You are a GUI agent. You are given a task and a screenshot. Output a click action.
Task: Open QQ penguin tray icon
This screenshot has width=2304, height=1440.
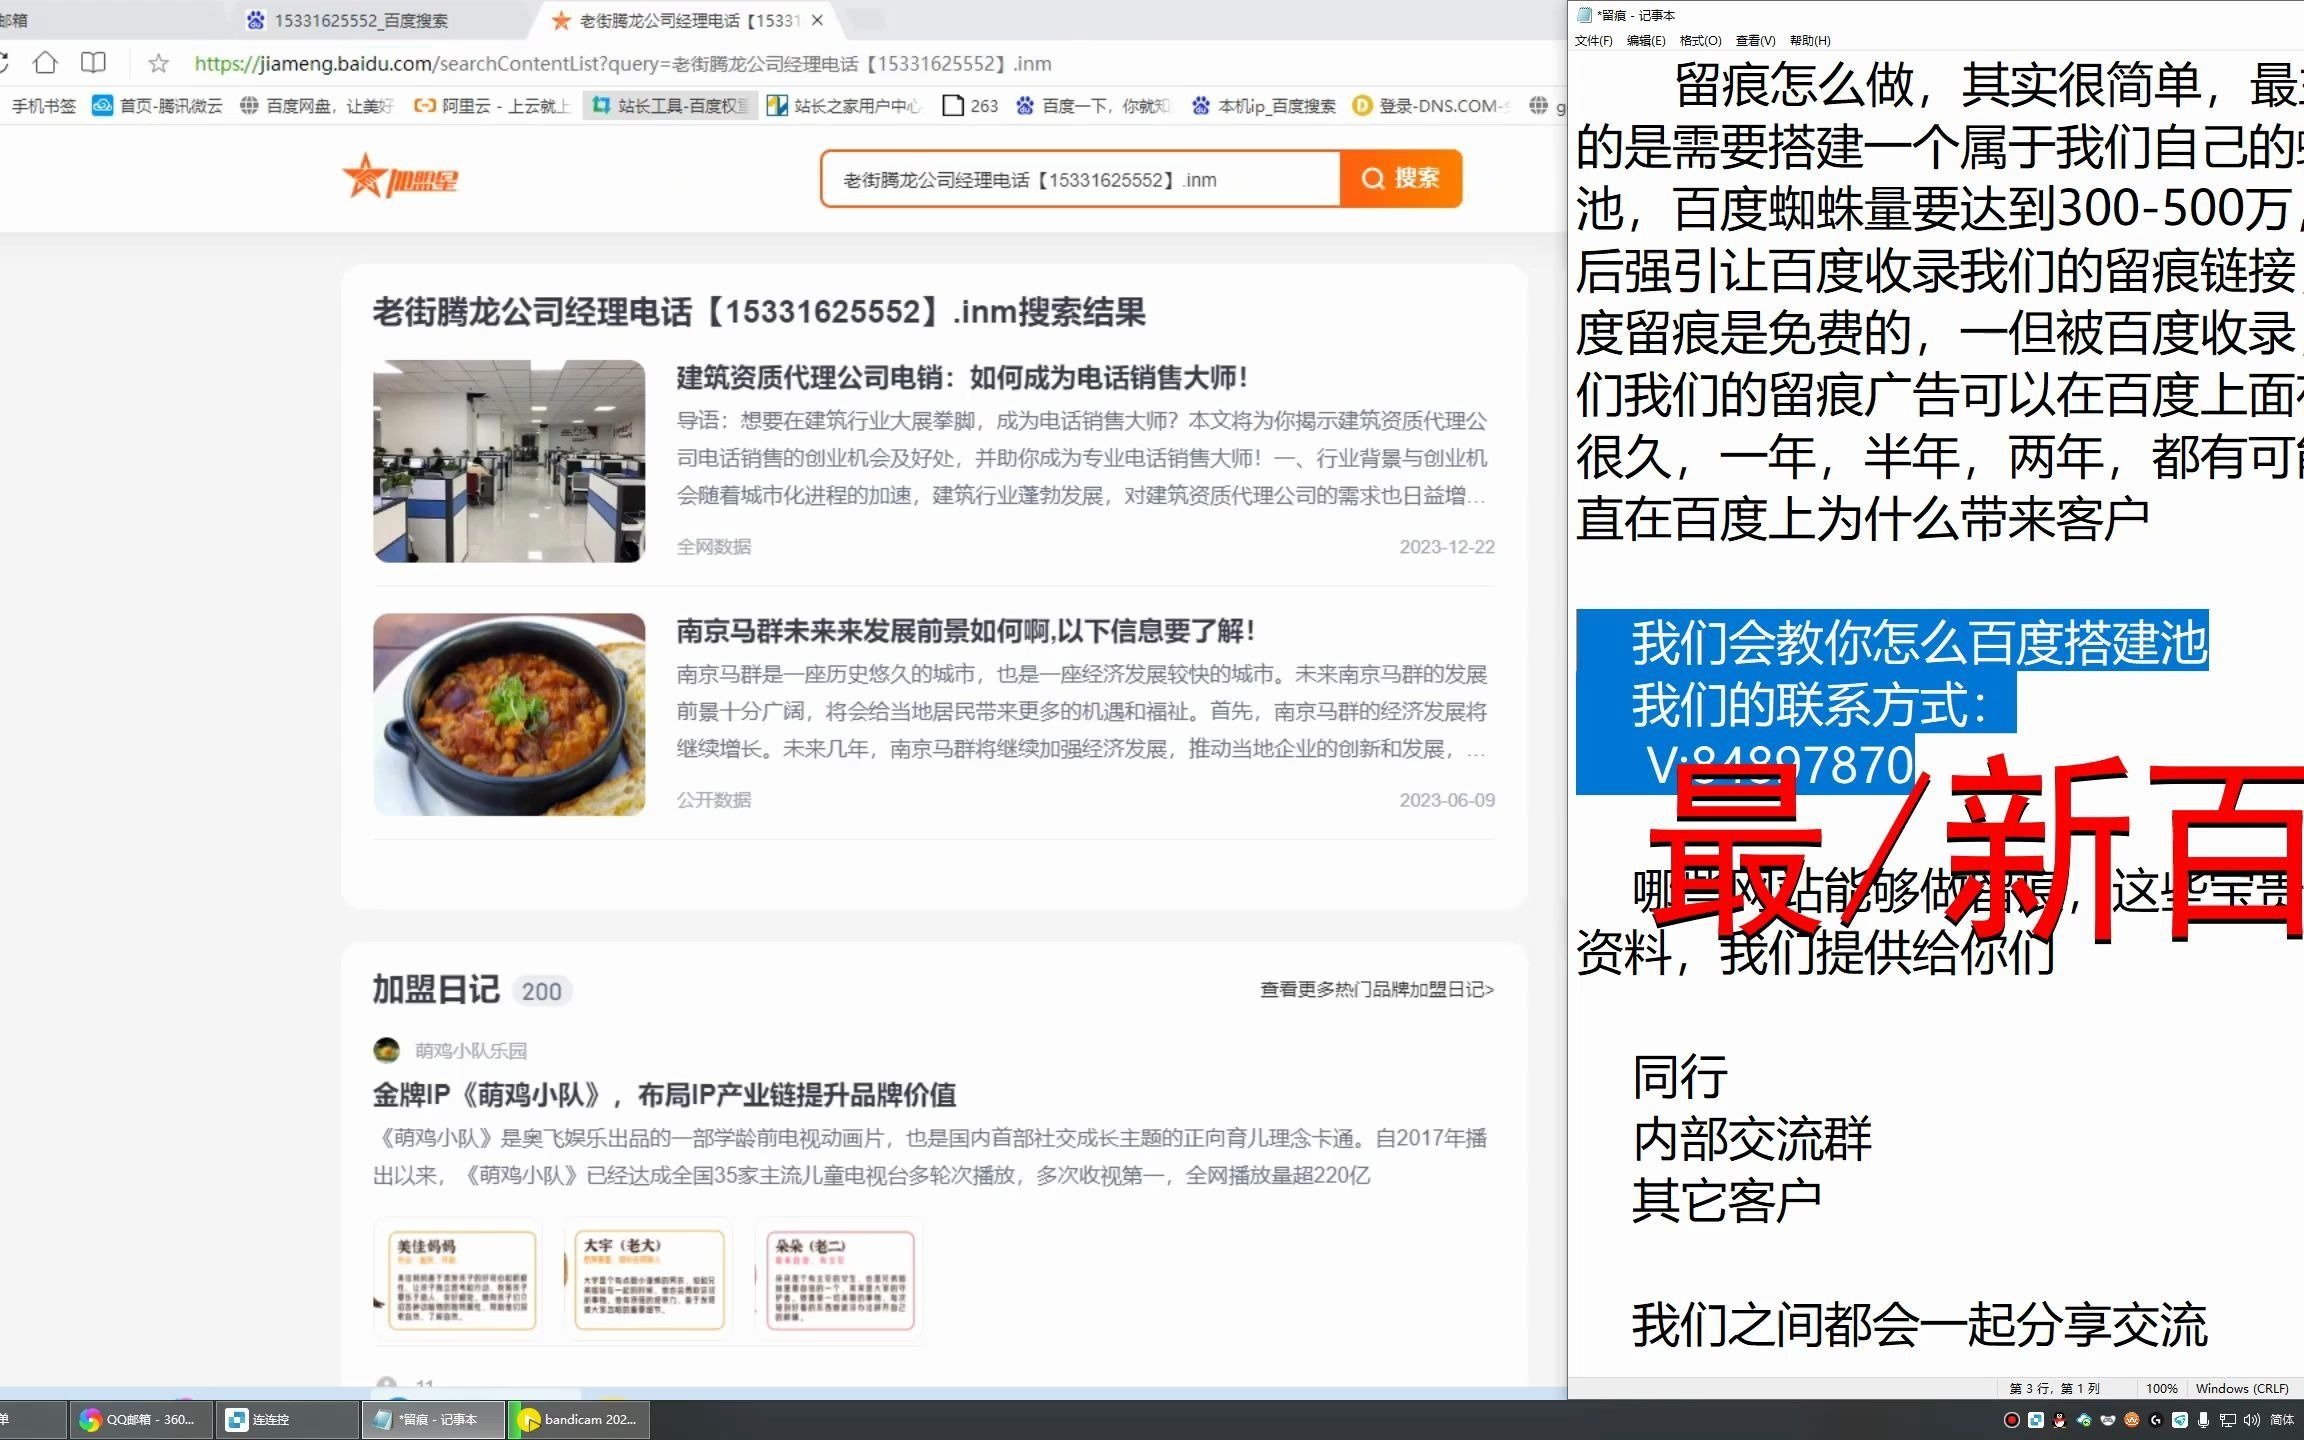(2060, 1420)
